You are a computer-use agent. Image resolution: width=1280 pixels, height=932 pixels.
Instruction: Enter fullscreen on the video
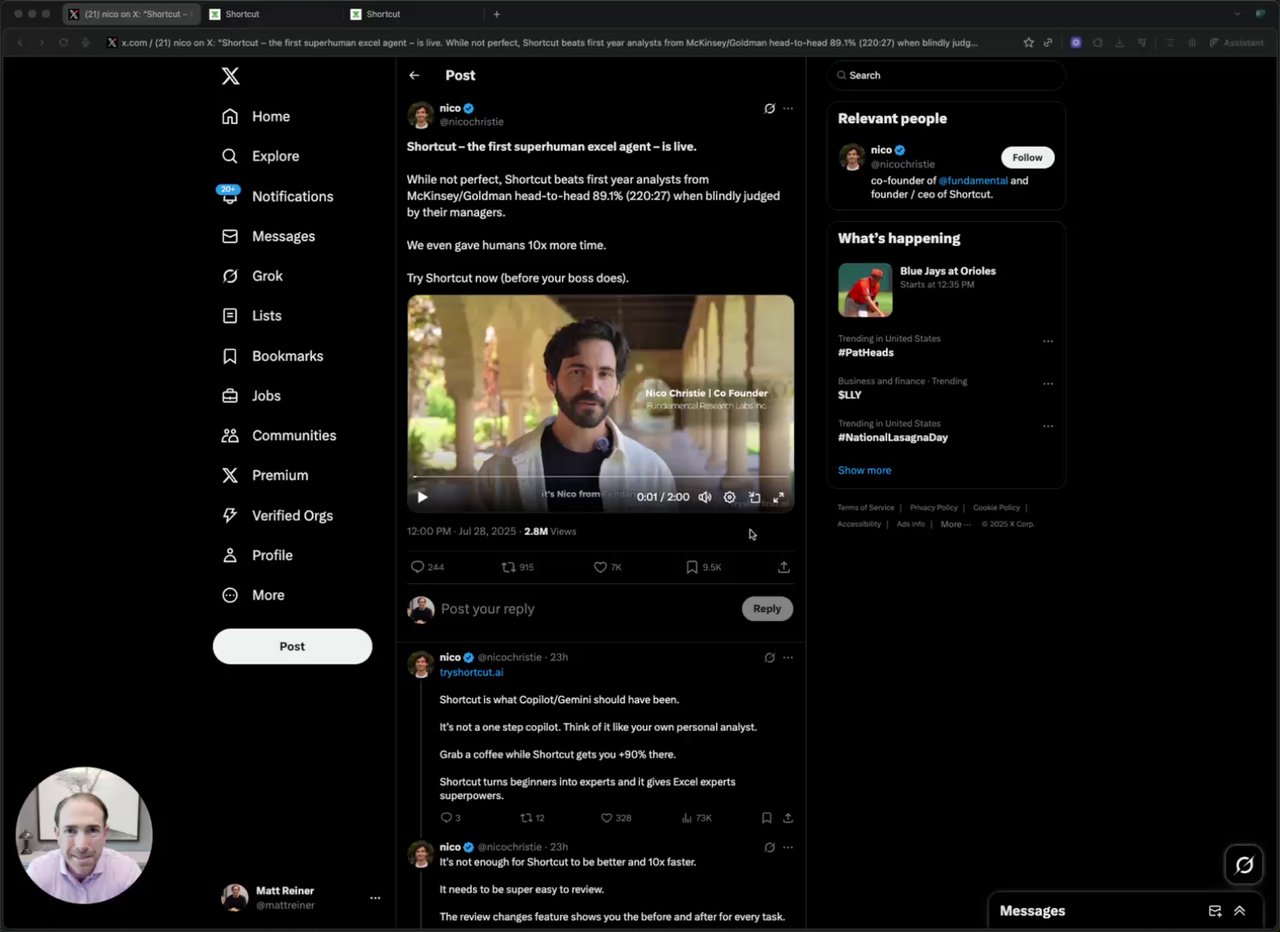point(779,497)
